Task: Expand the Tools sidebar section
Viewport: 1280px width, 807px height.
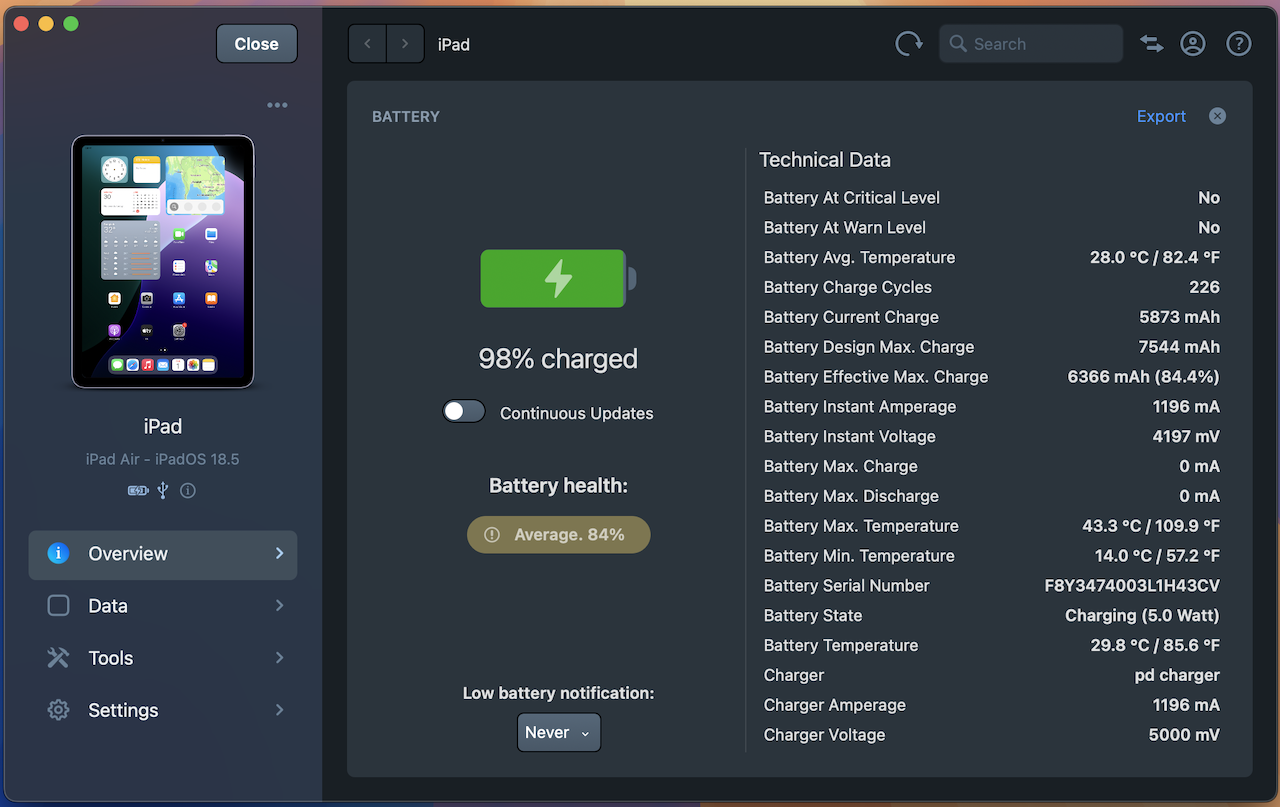Action: 163,658
